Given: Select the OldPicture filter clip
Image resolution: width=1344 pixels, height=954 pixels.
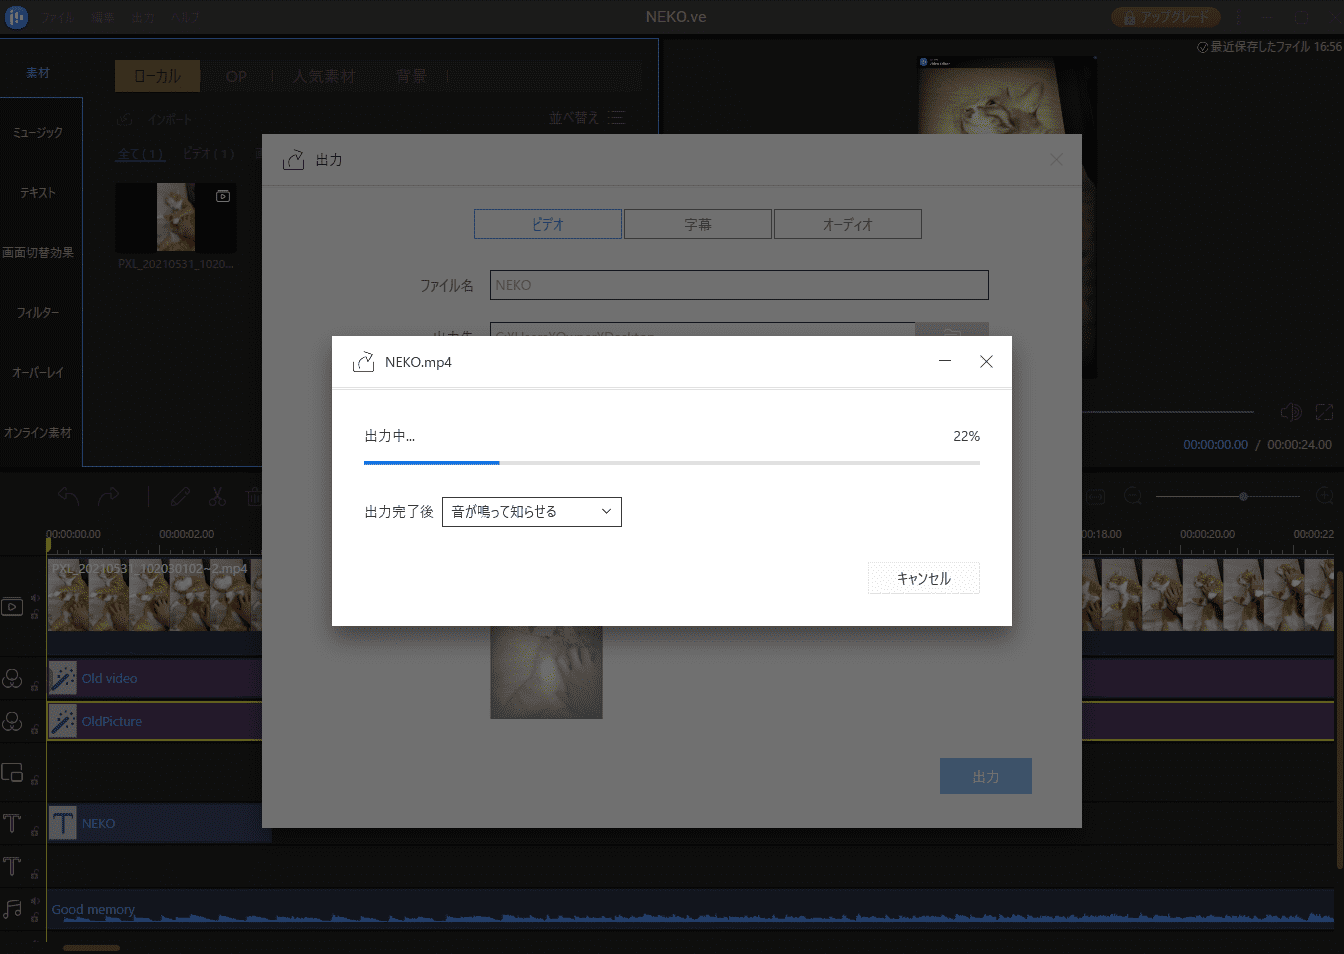Looking at the screenshot, I should 155,721.
